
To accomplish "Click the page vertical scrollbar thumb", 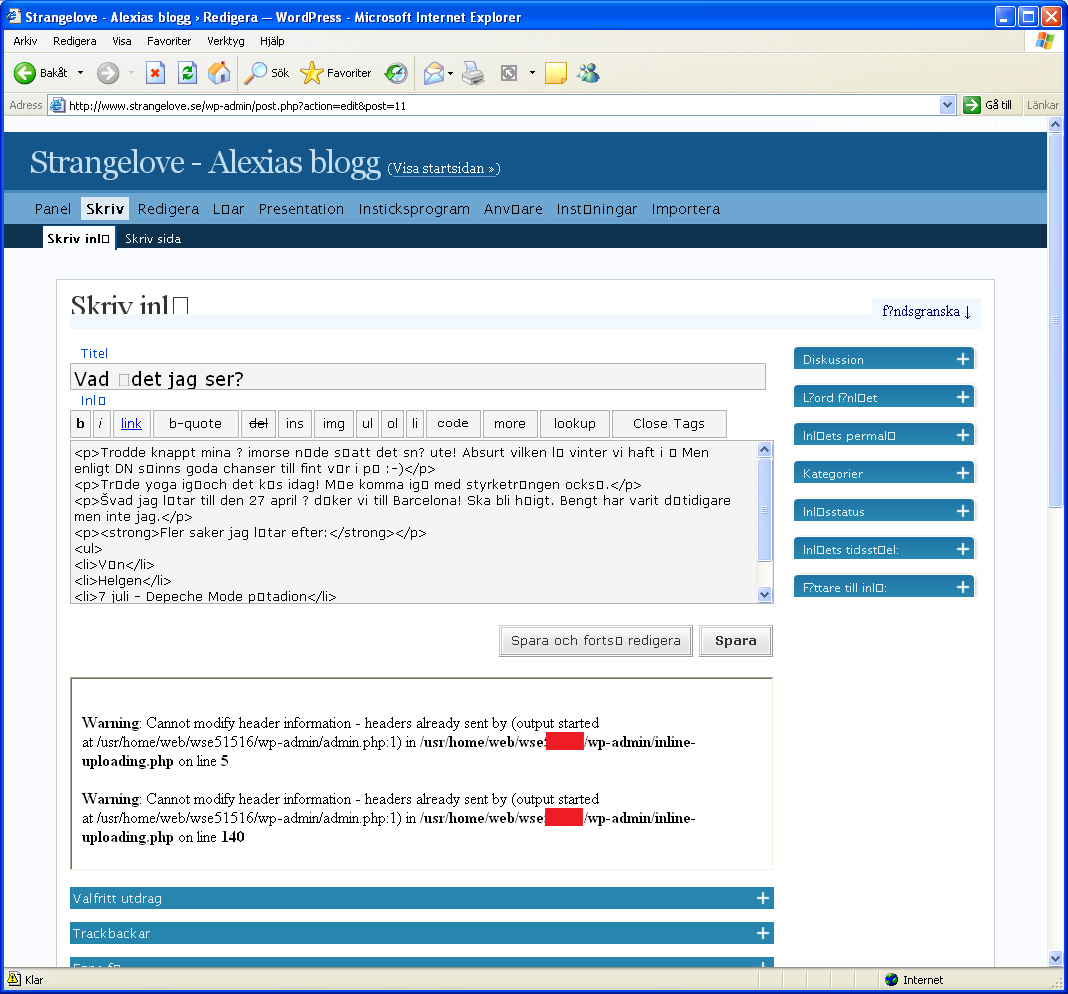I will click(x=1055, y=320).
